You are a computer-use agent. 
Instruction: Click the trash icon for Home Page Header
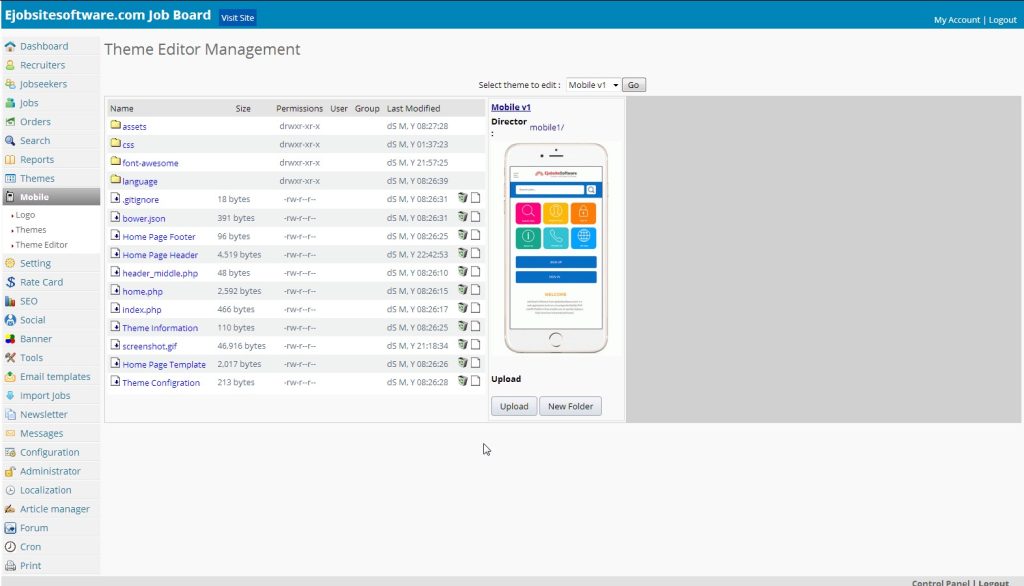coord(462,253)
